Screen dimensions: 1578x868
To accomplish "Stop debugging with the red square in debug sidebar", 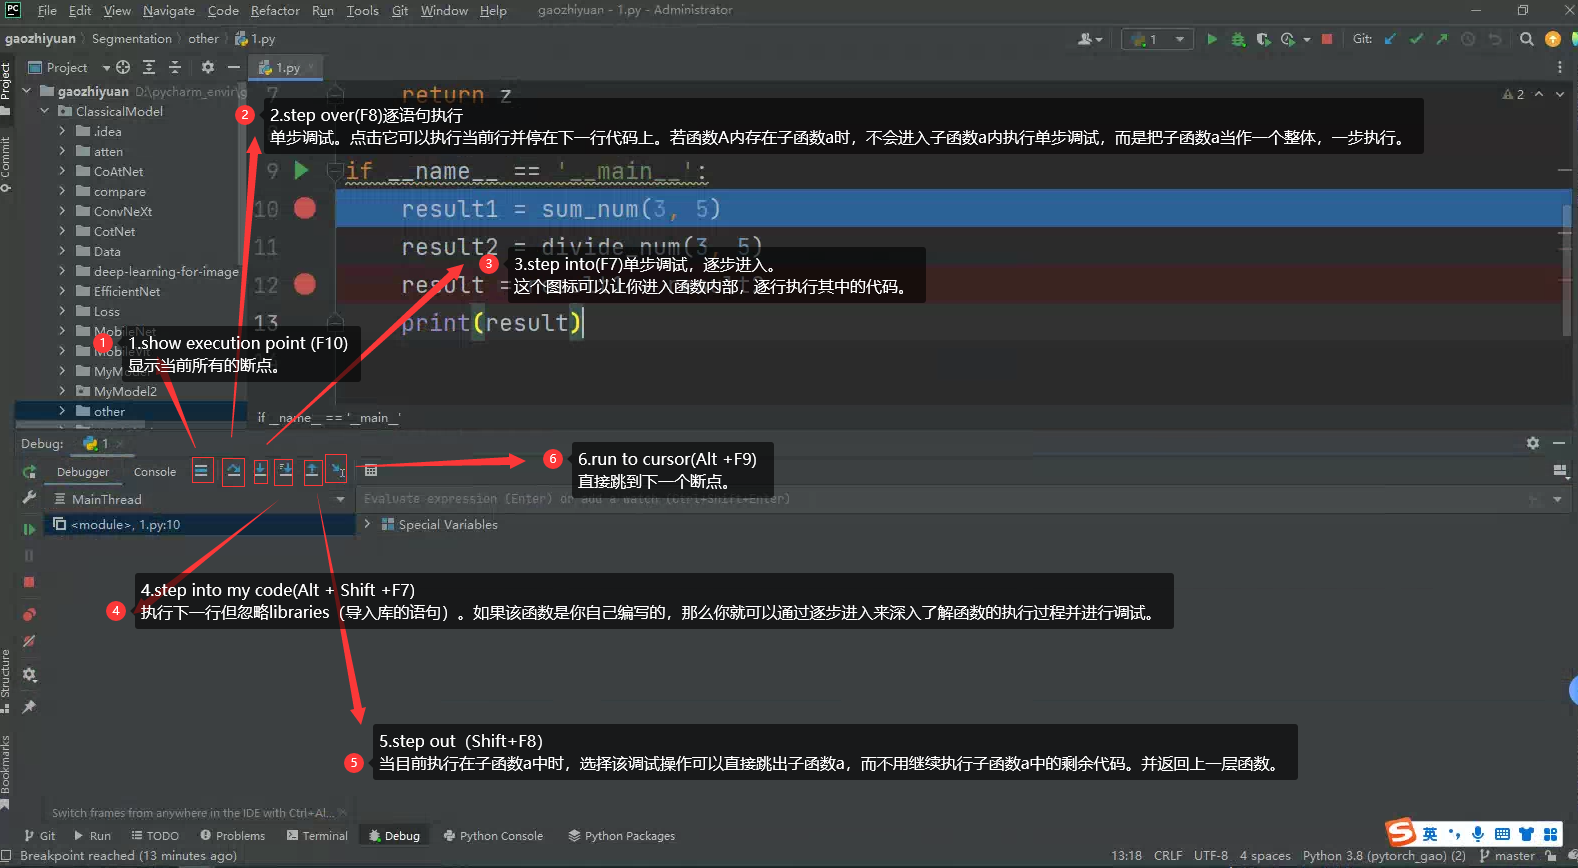I will pyautogui.click(x=29, y=582).
